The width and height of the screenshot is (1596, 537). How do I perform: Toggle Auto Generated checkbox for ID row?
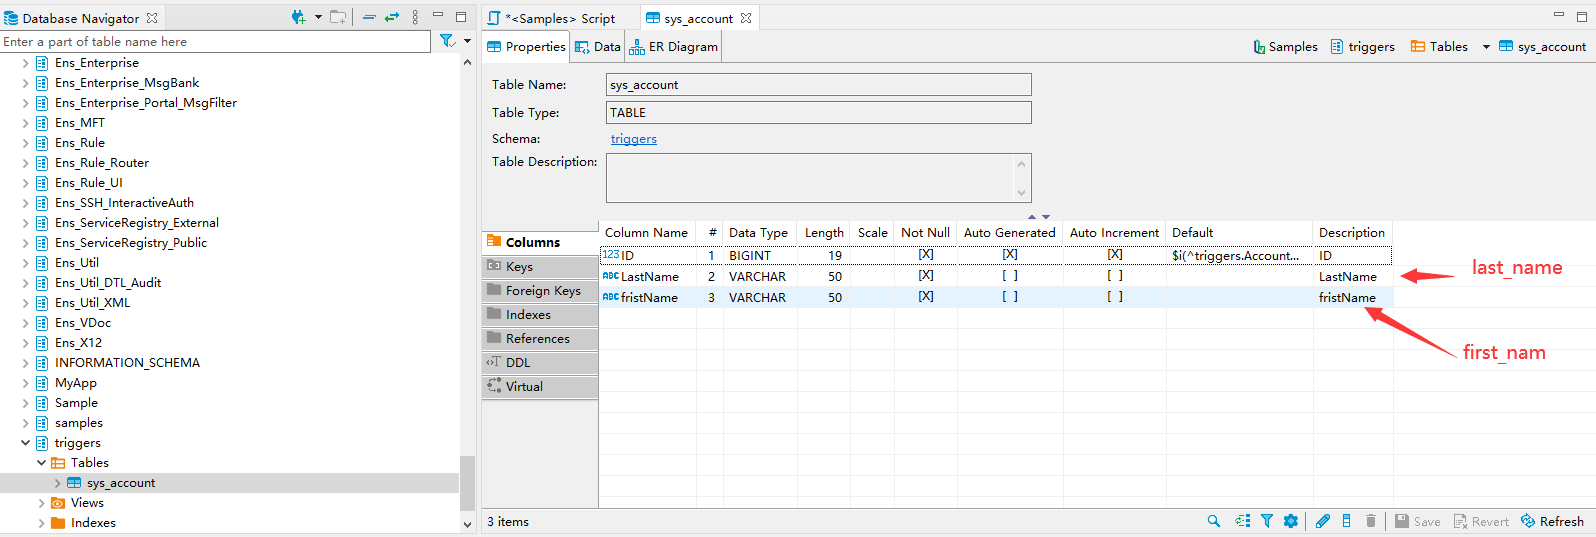pos(1010,255)
